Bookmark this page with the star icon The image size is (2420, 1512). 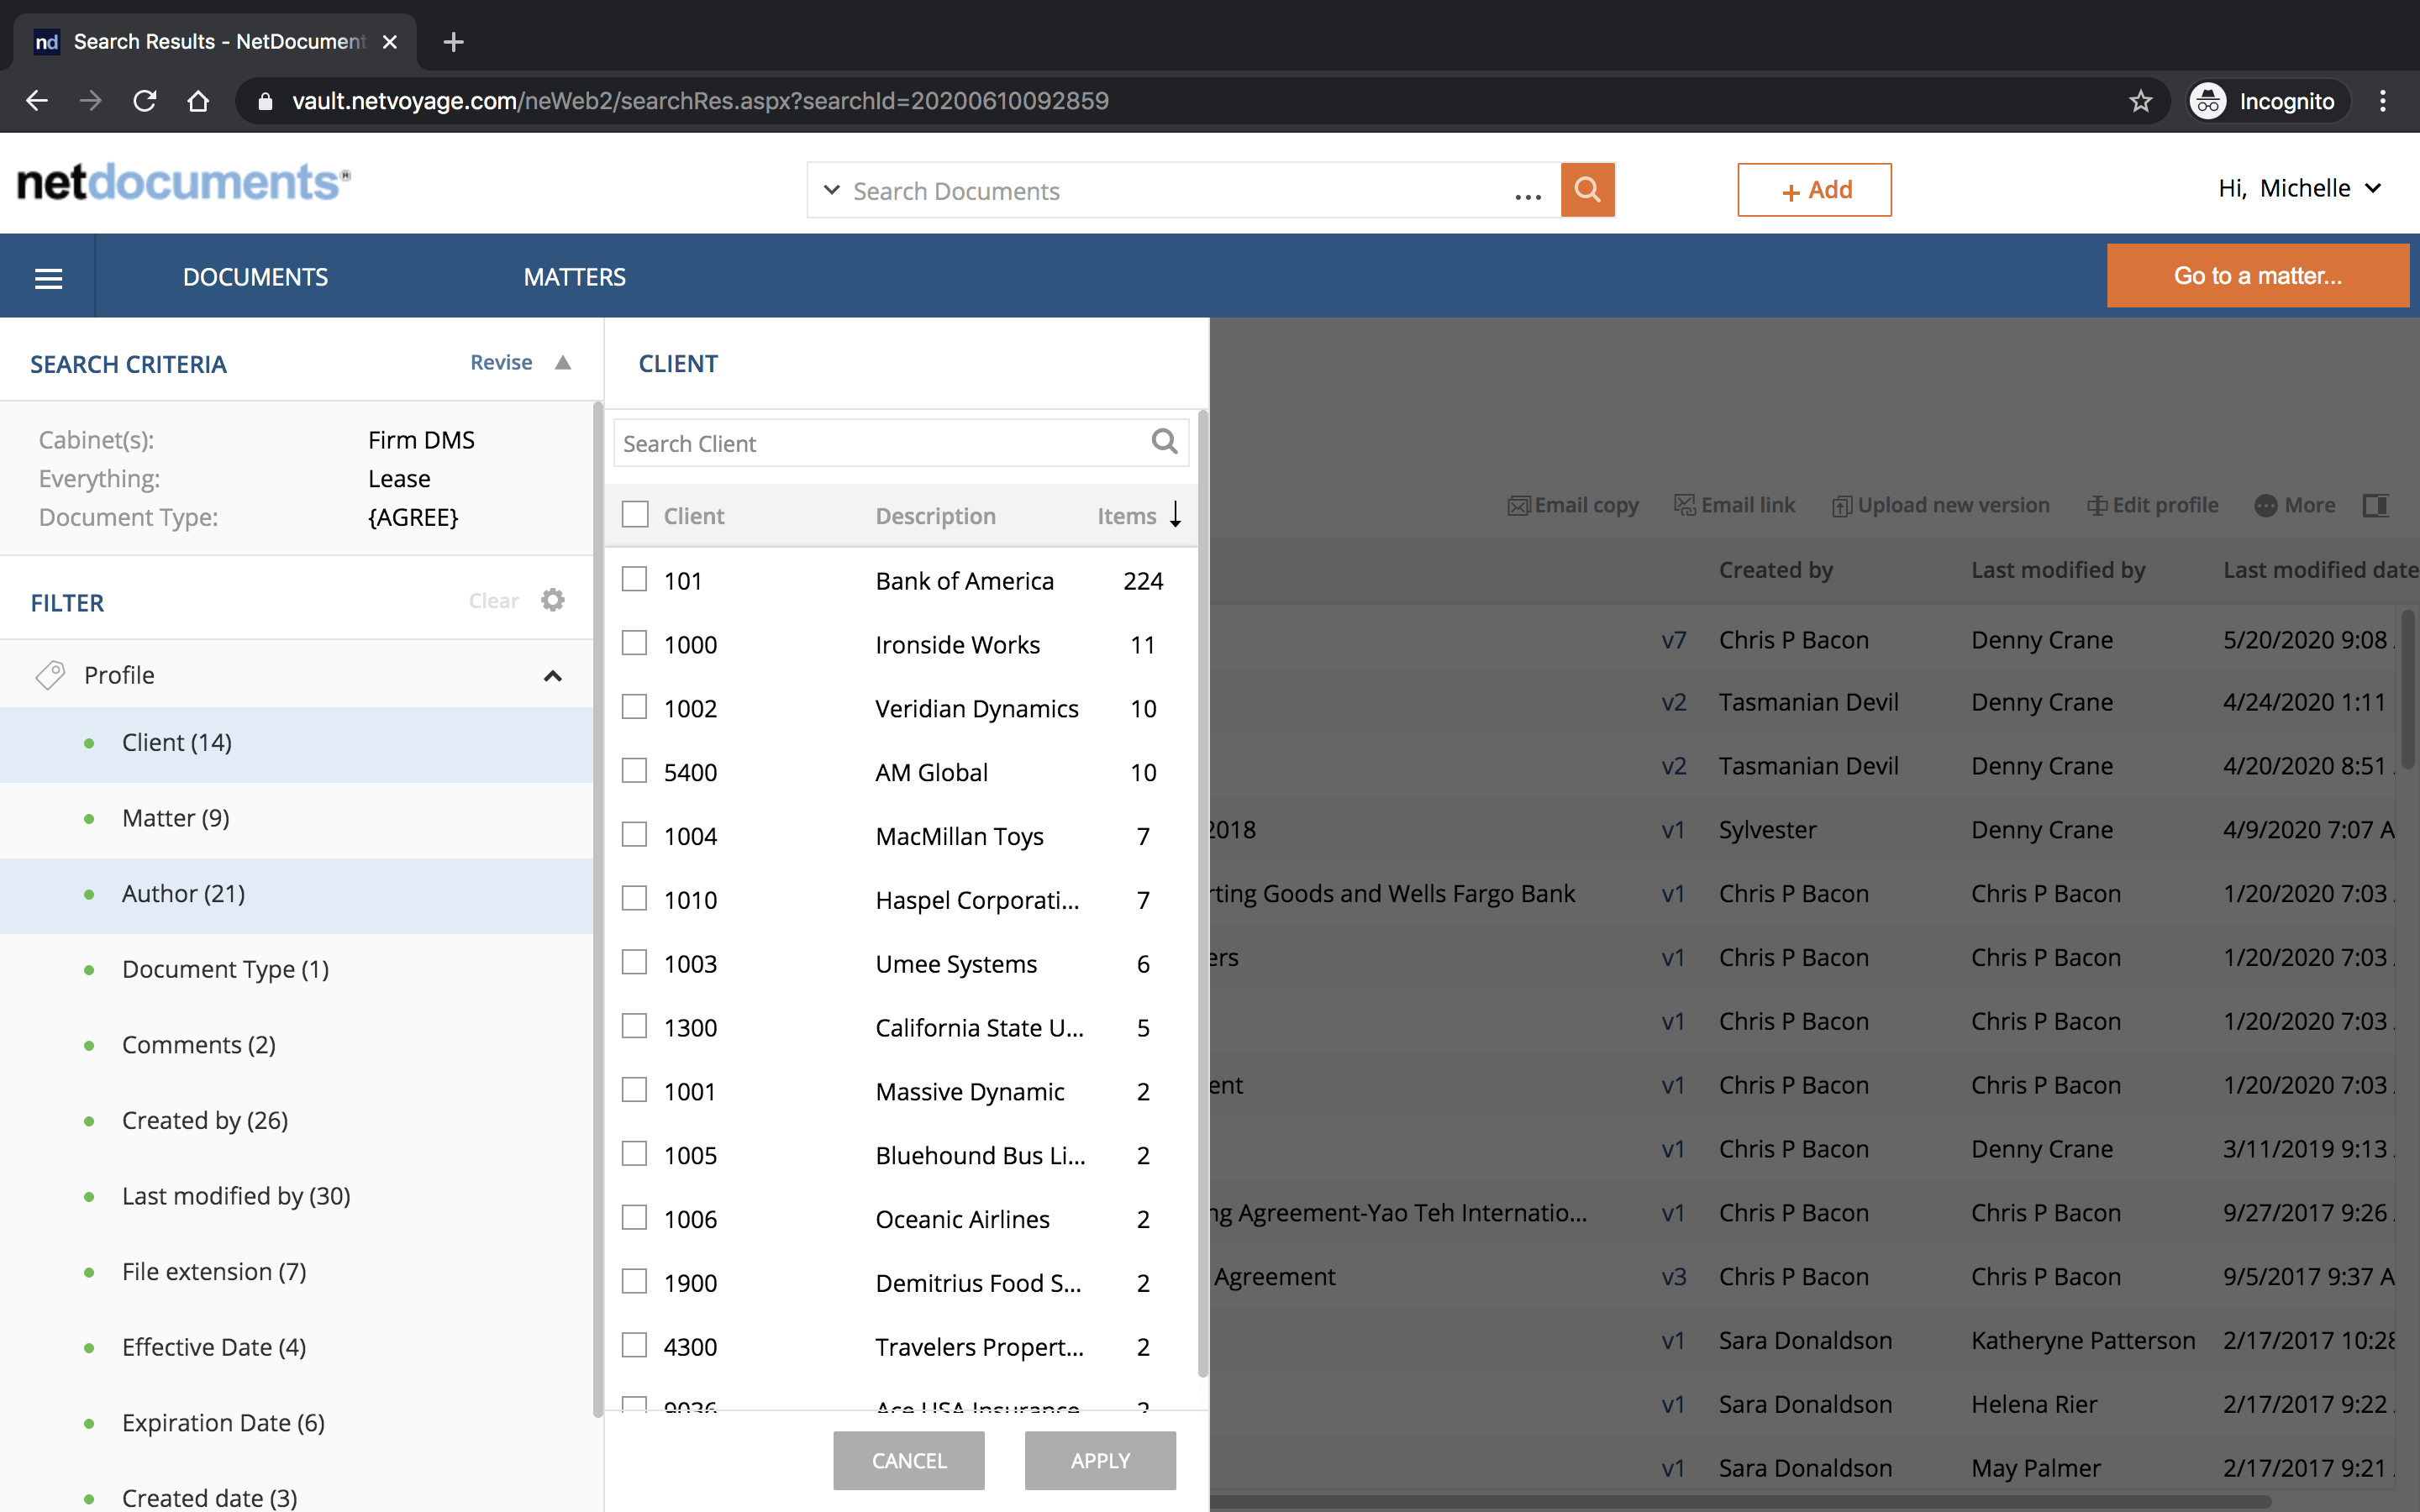point(2140,101)
